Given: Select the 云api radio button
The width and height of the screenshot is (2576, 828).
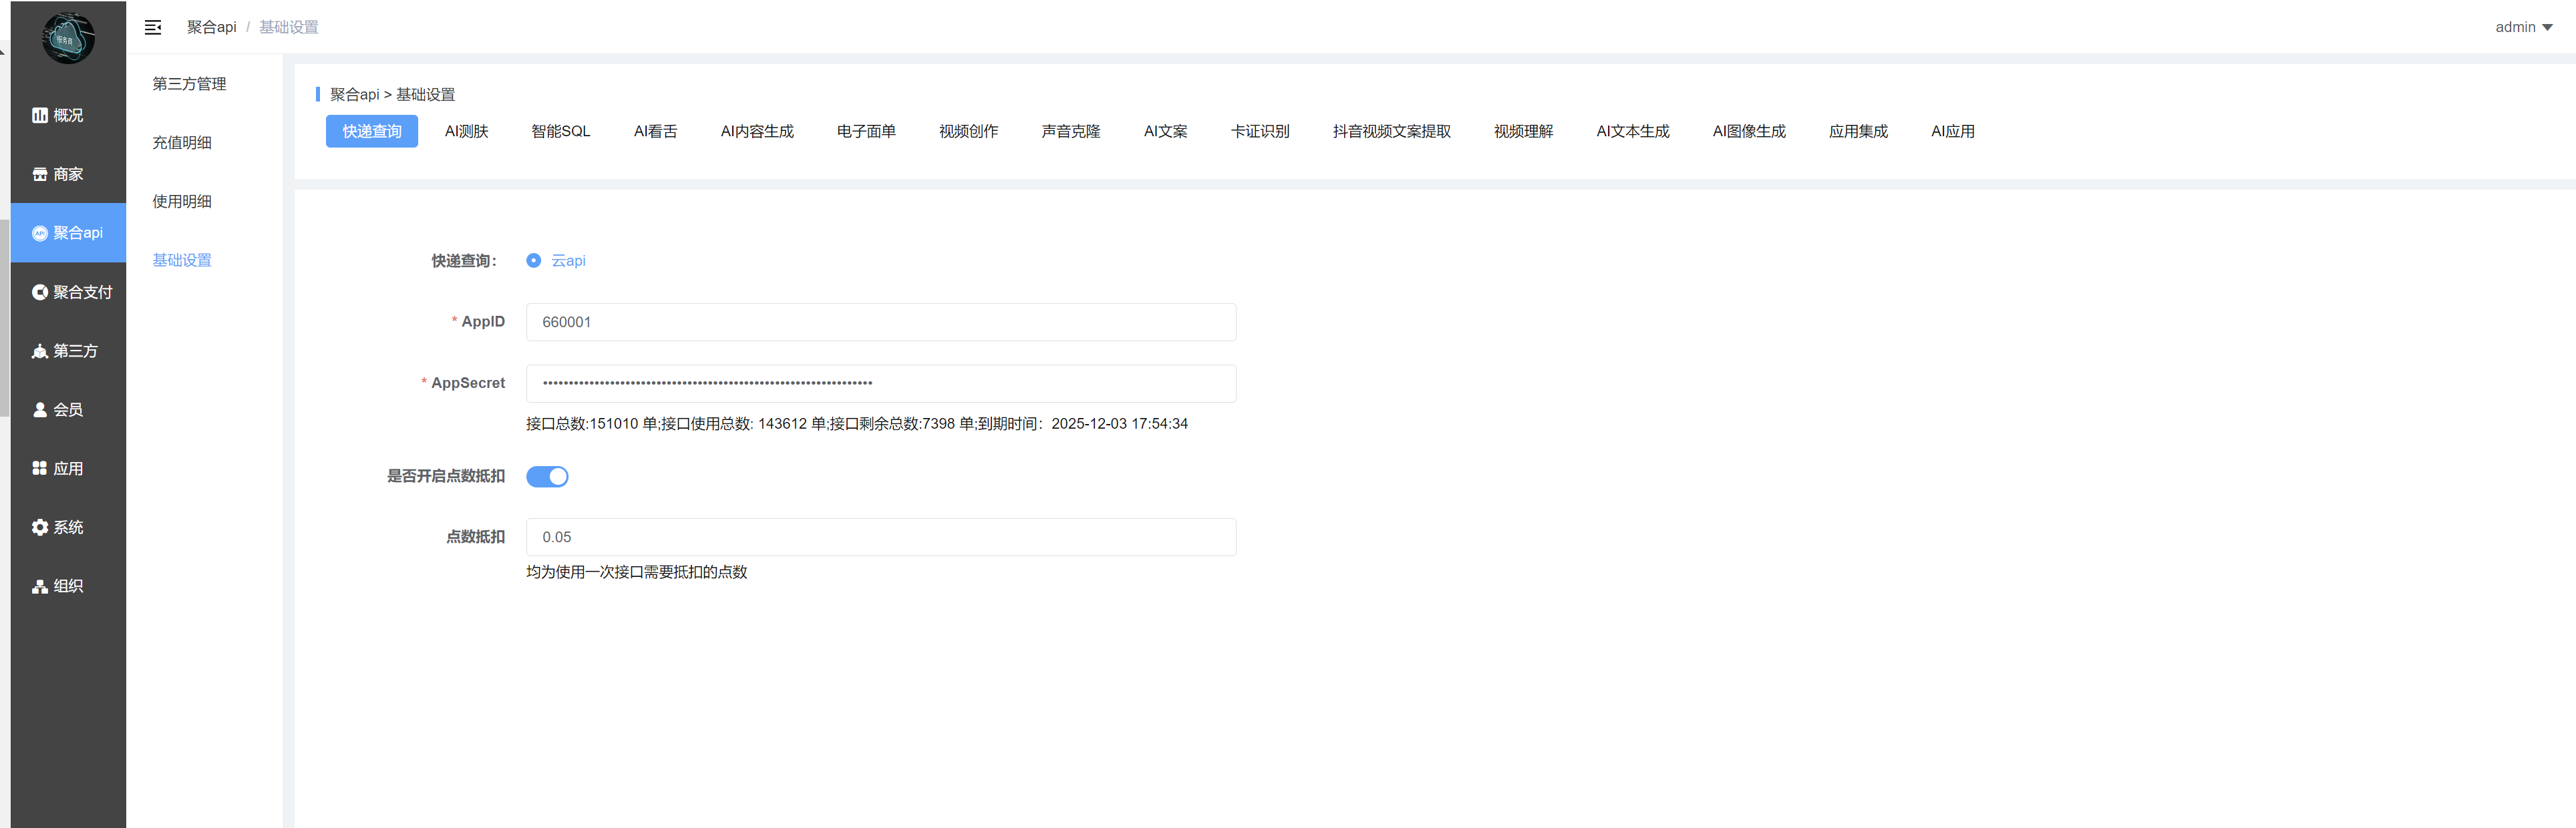Looking at the screenshot, I should [534, 261].
